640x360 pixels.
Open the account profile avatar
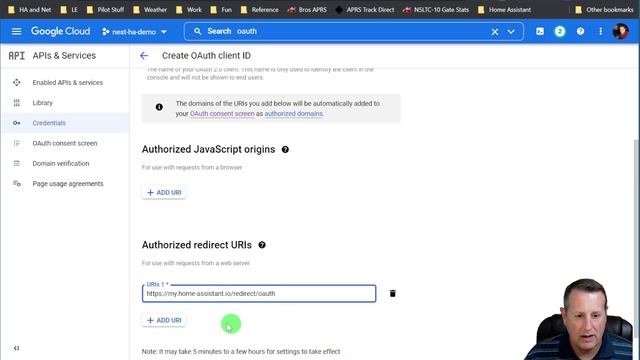(x=620, y=31)
